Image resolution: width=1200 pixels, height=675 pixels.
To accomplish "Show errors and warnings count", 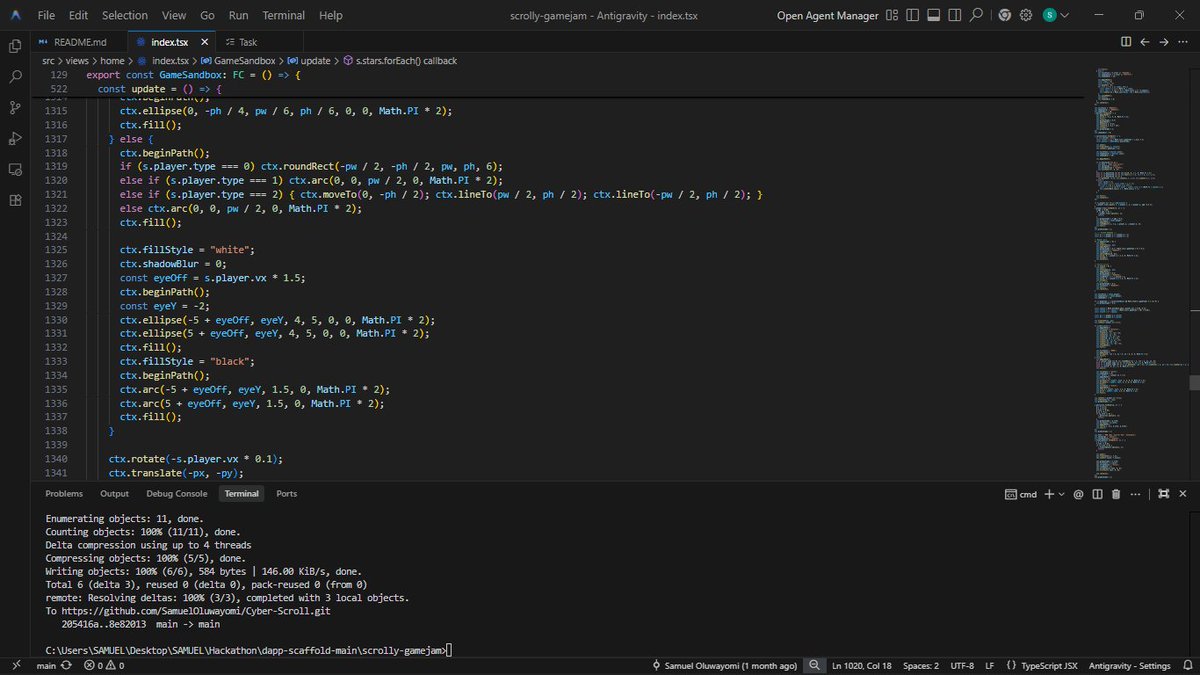I will (x=105, y=666).
